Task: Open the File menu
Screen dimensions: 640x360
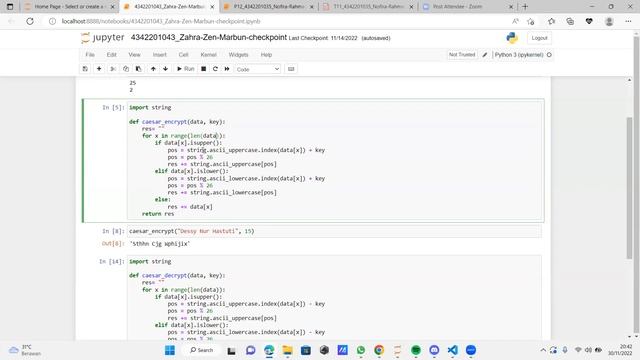Action: 90,55
